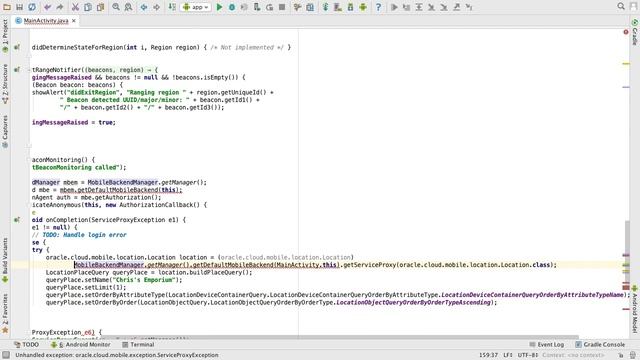Open the Captures tool window
Viewport: 640px width, 360px height.
click(x=5, y=131)
